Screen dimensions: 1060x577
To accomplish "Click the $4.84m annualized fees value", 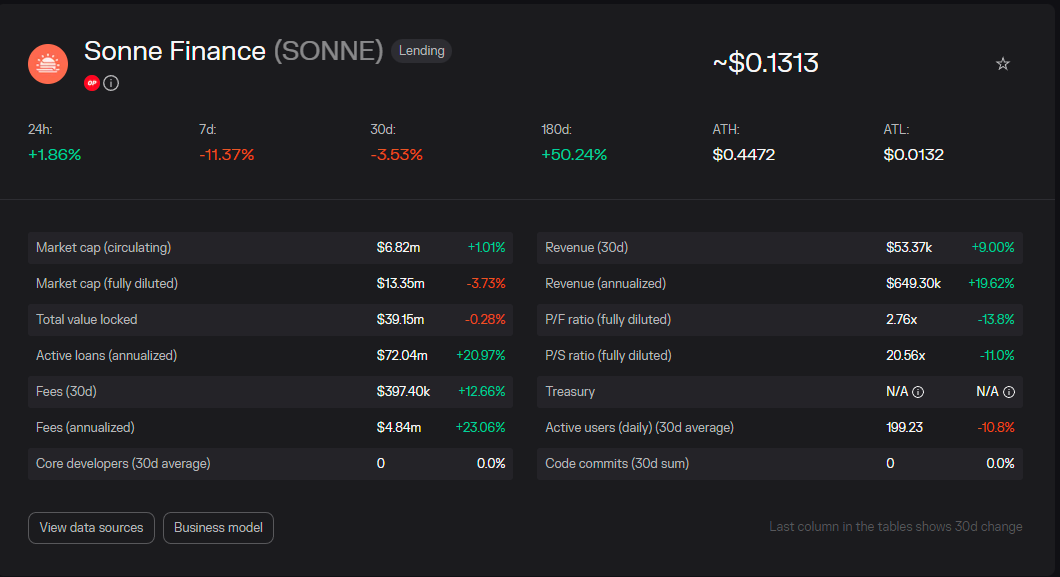I will coord(399,428).
